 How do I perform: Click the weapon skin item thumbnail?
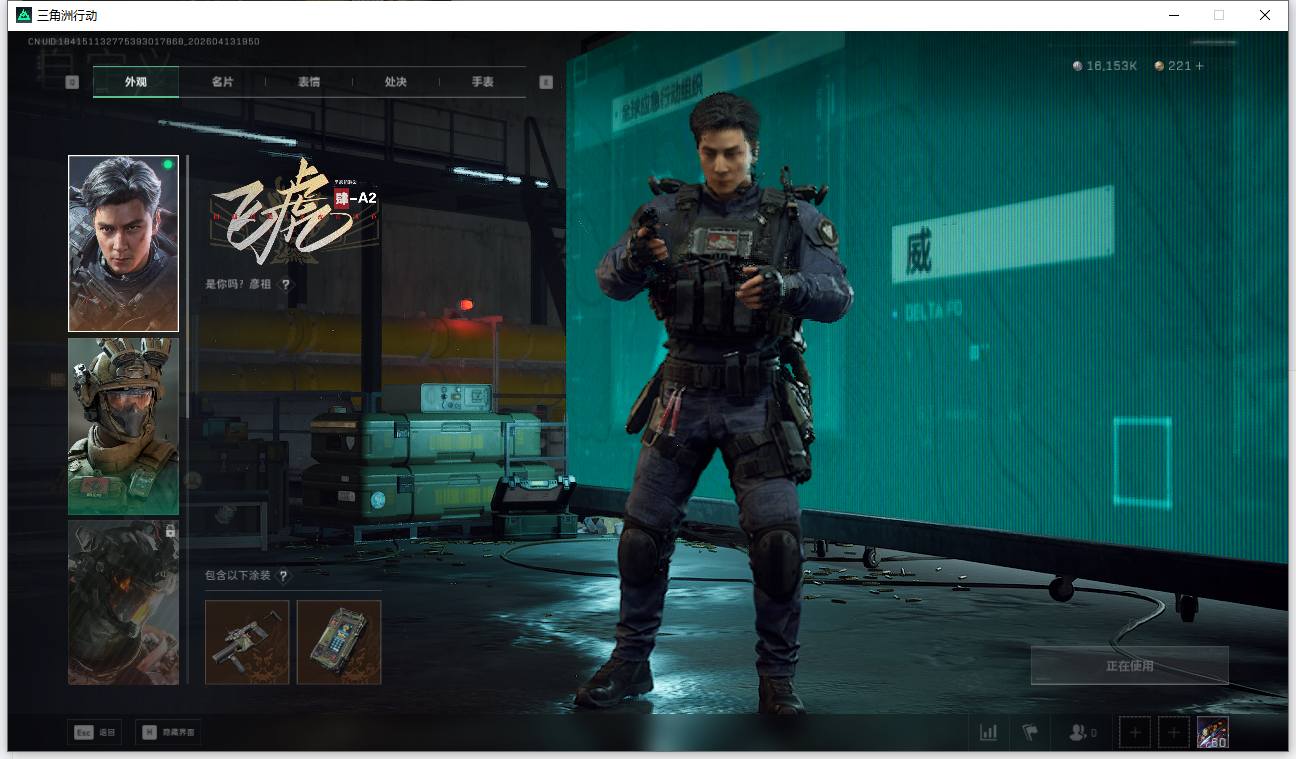click(247, 642)
